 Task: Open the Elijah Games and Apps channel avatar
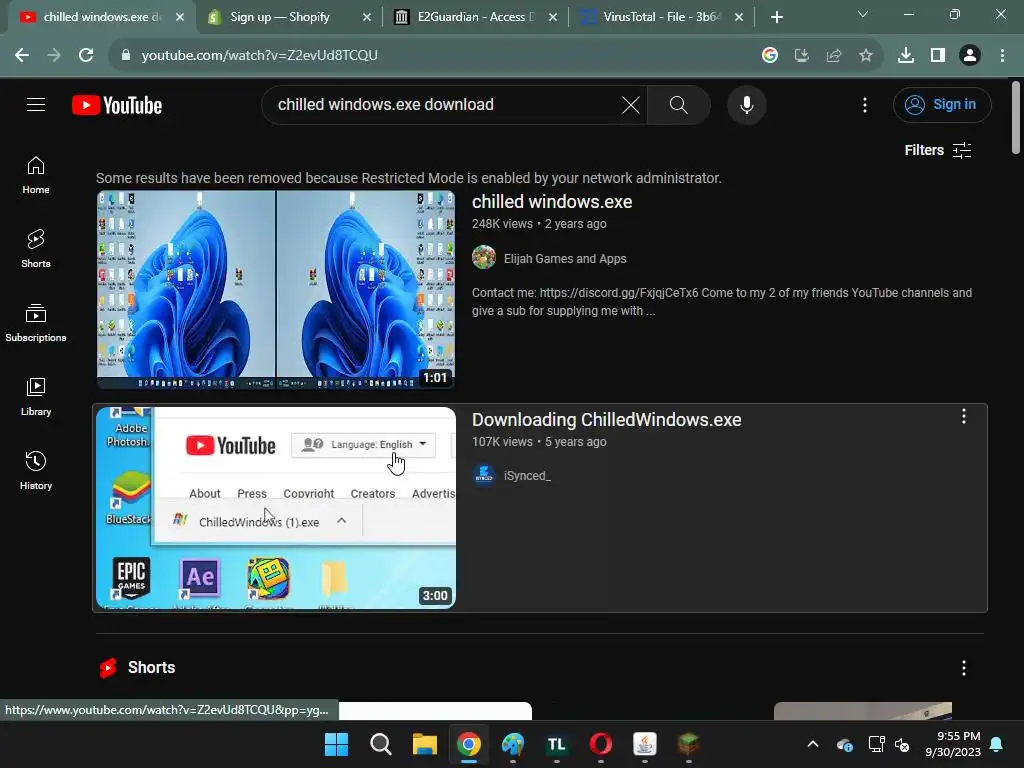(484, 257)
